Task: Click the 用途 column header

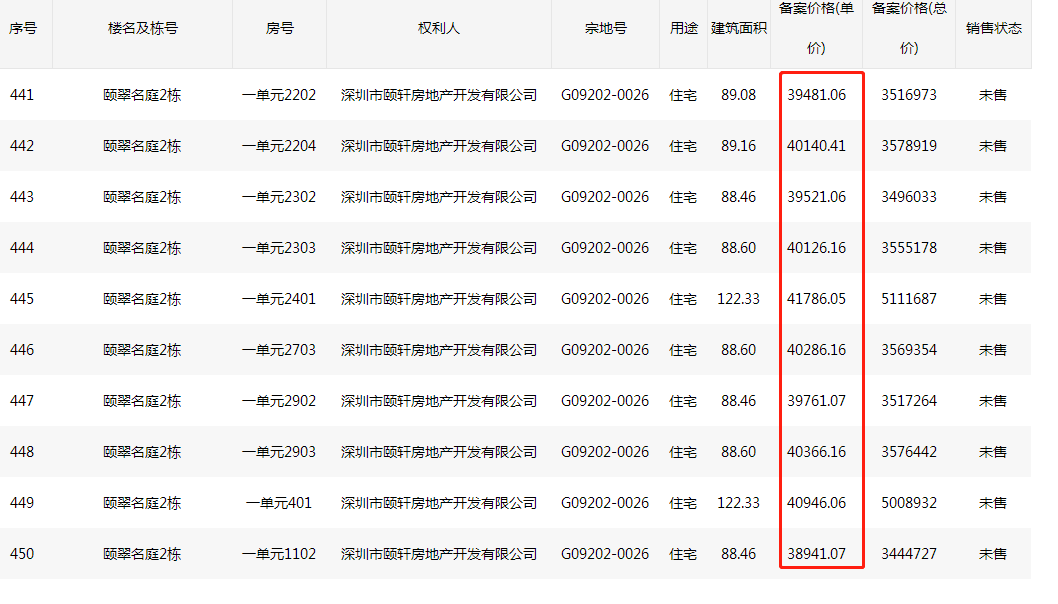Action: coord(684,28)
